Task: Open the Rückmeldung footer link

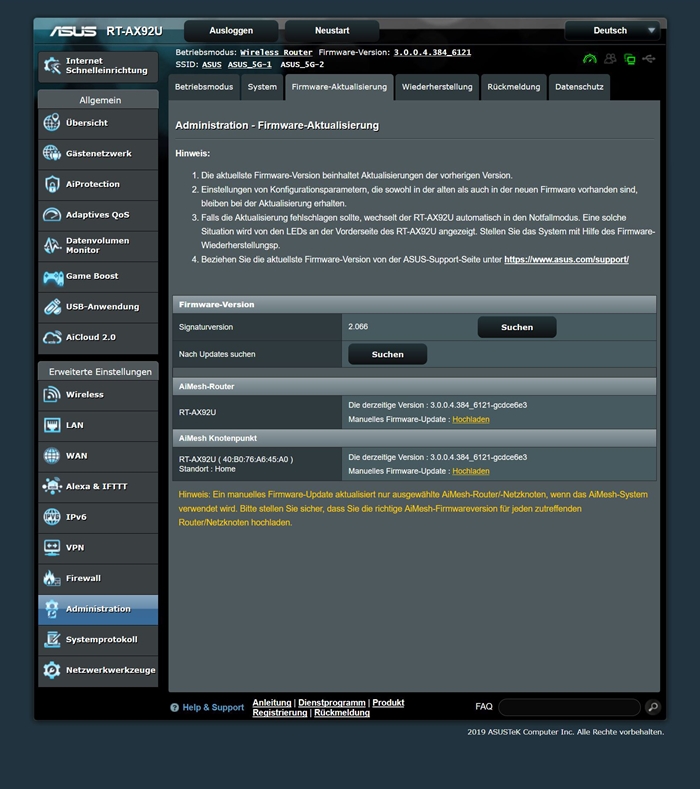Action: click(x=342, y=713)
